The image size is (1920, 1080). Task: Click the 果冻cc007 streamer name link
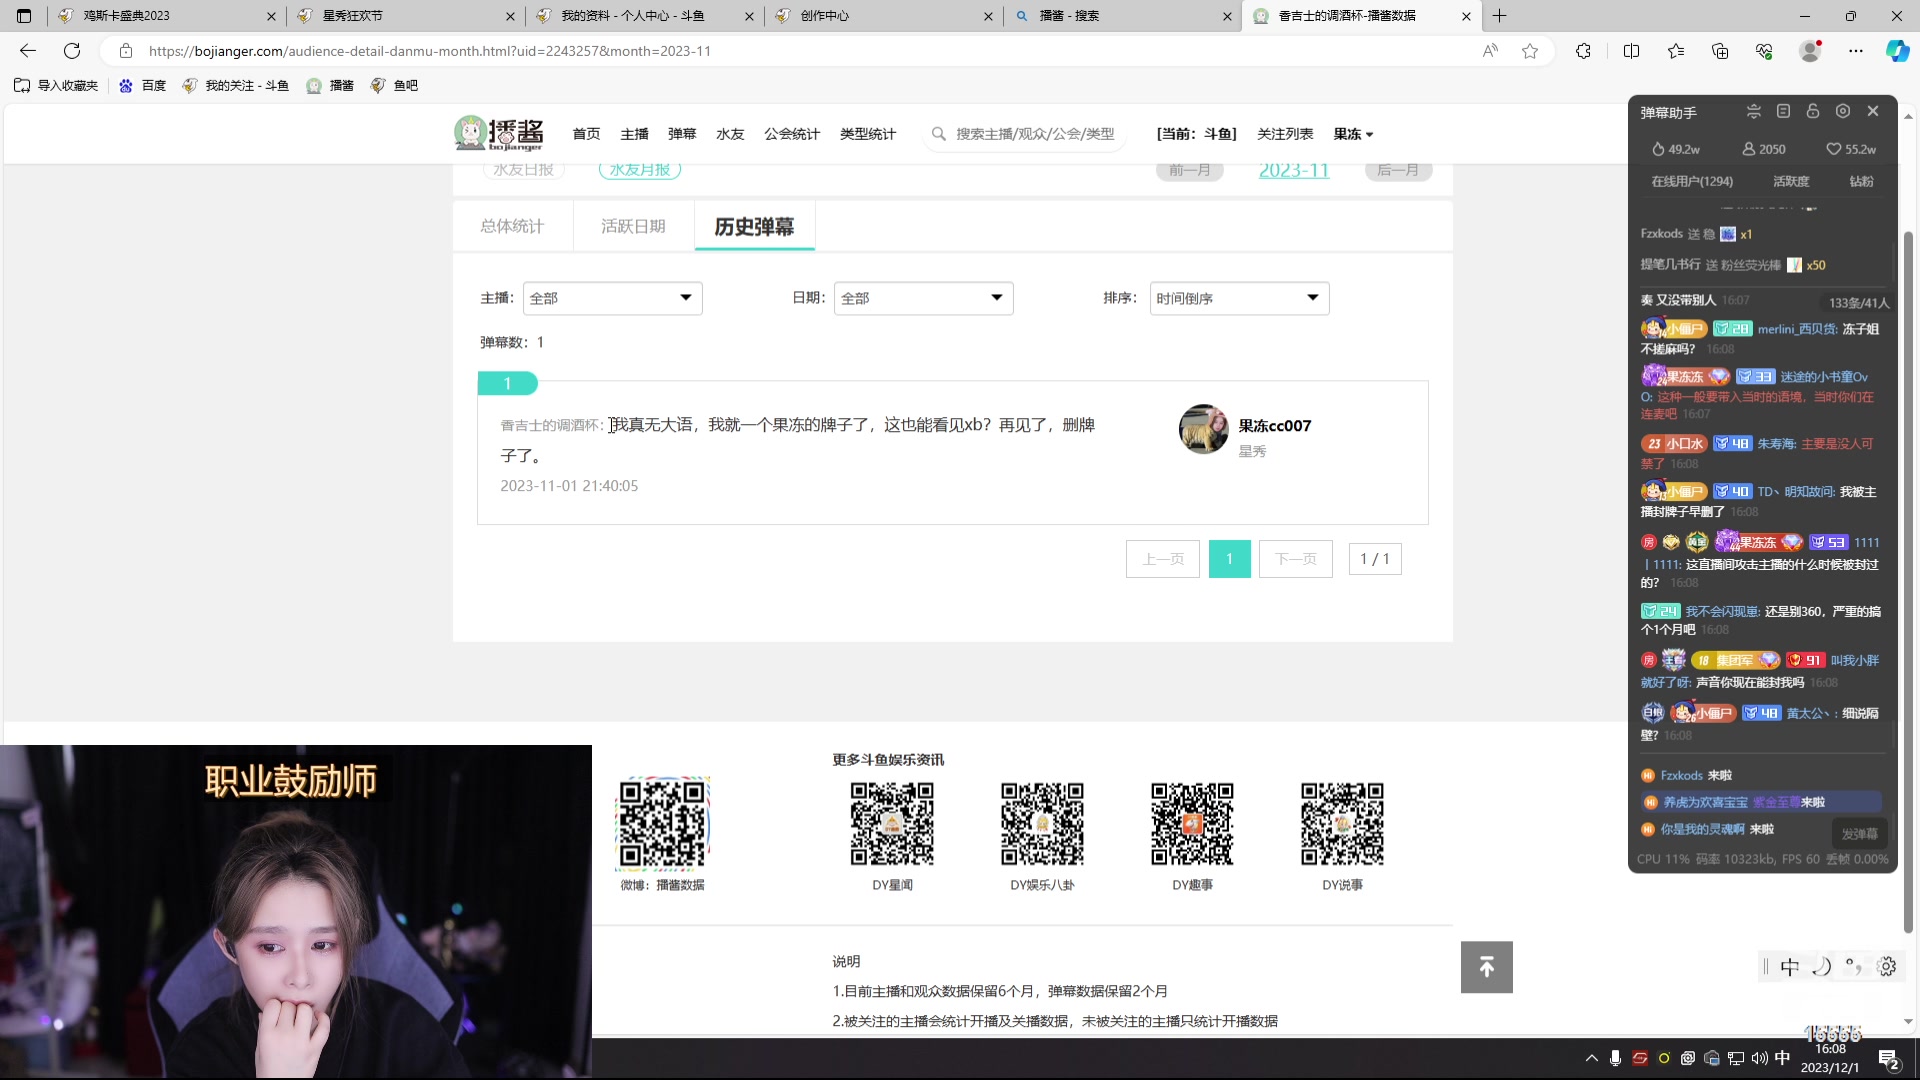(x=1274, y=426)
